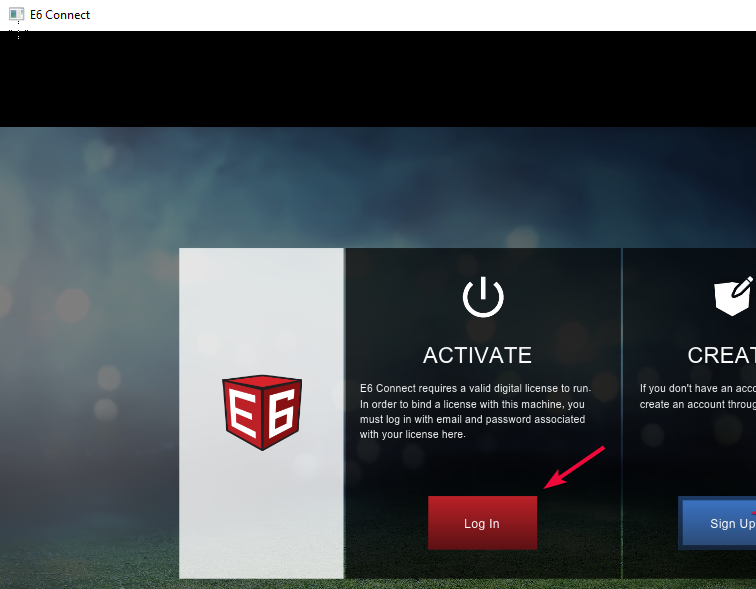Click the blue Sign Up button
This screenshot has width=756, height=589.
tap(718, 523)
